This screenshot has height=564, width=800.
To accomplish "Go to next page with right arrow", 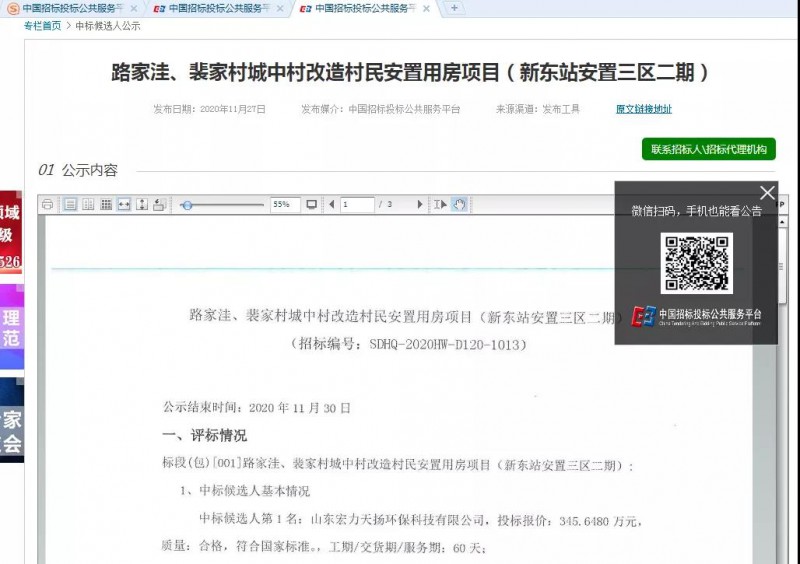I will (420, 205).
